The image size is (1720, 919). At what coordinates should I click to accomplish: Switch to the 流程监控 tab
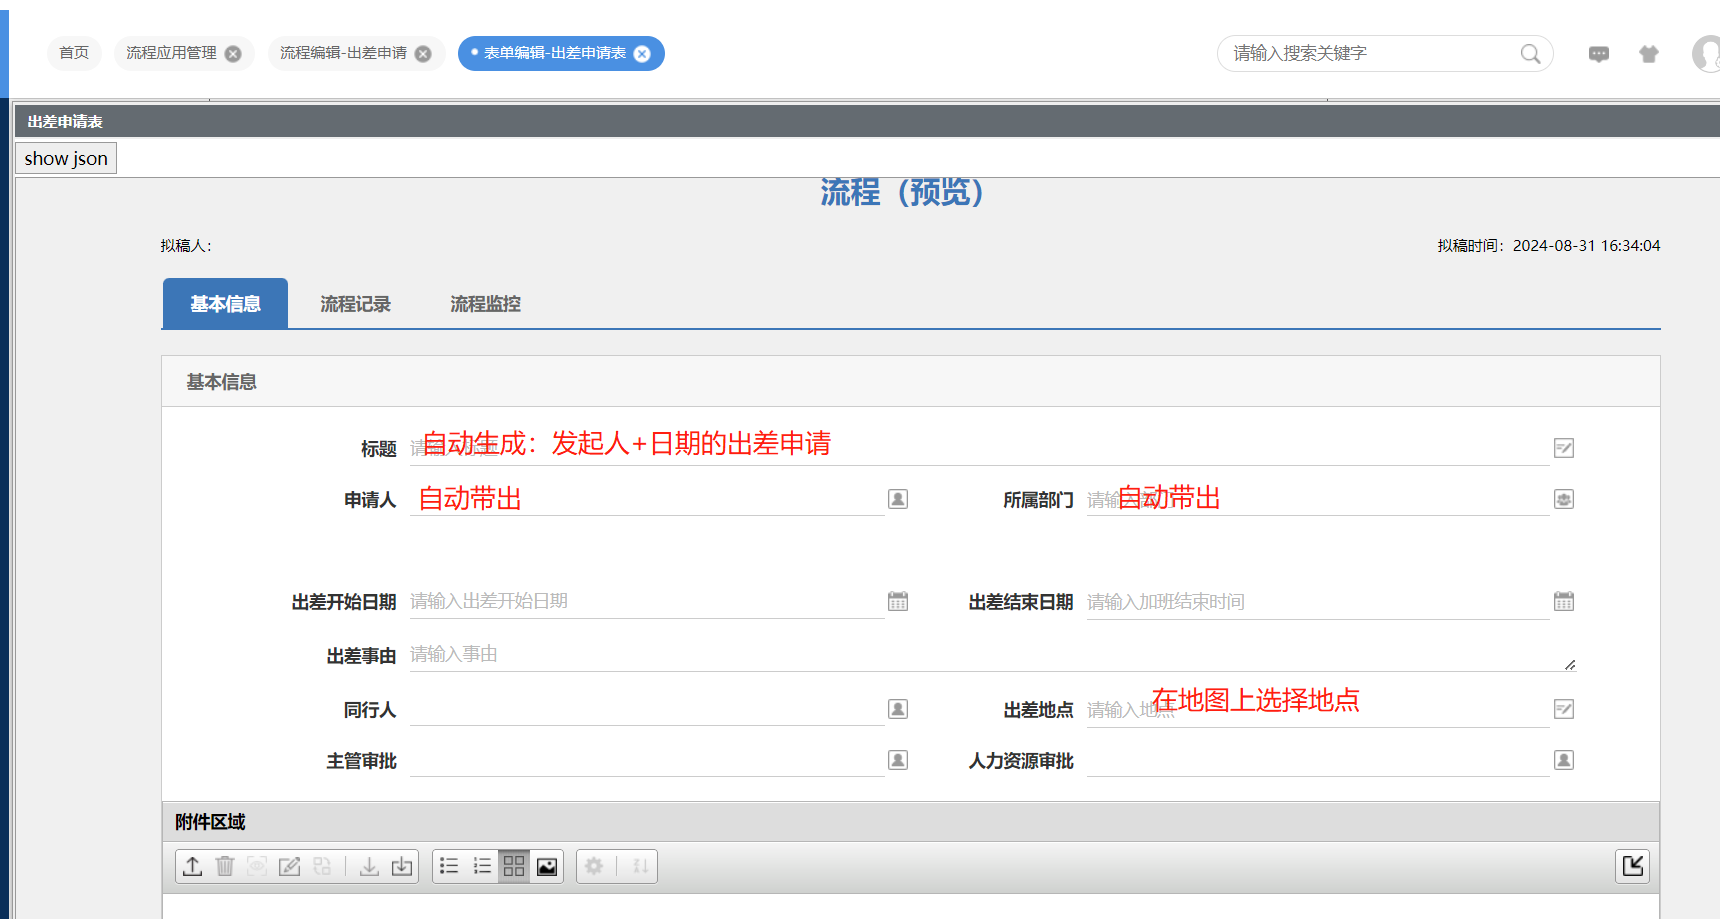(x=485, y=304)
